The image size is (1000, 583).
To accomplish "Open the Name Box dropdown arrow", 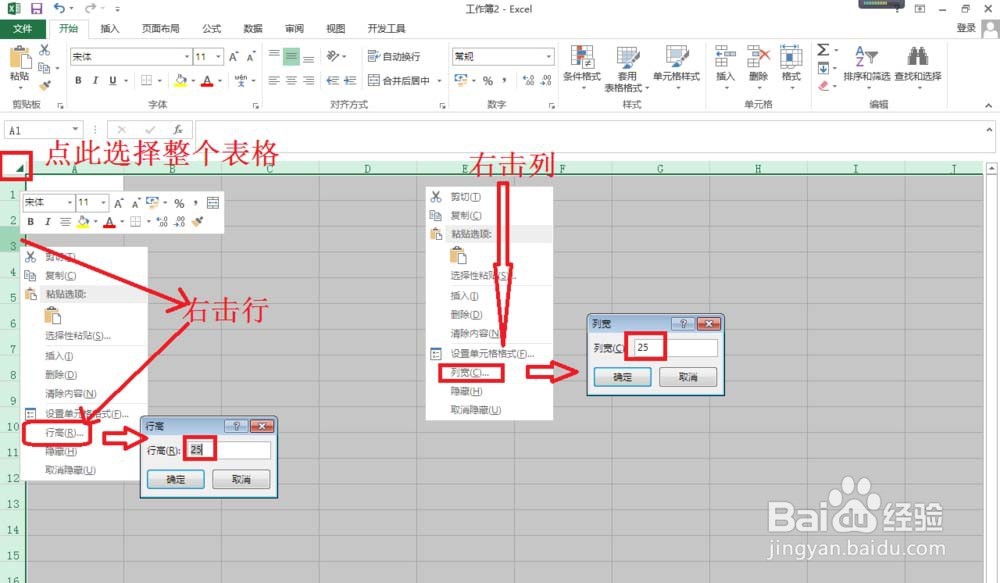I will click(78, 129).
